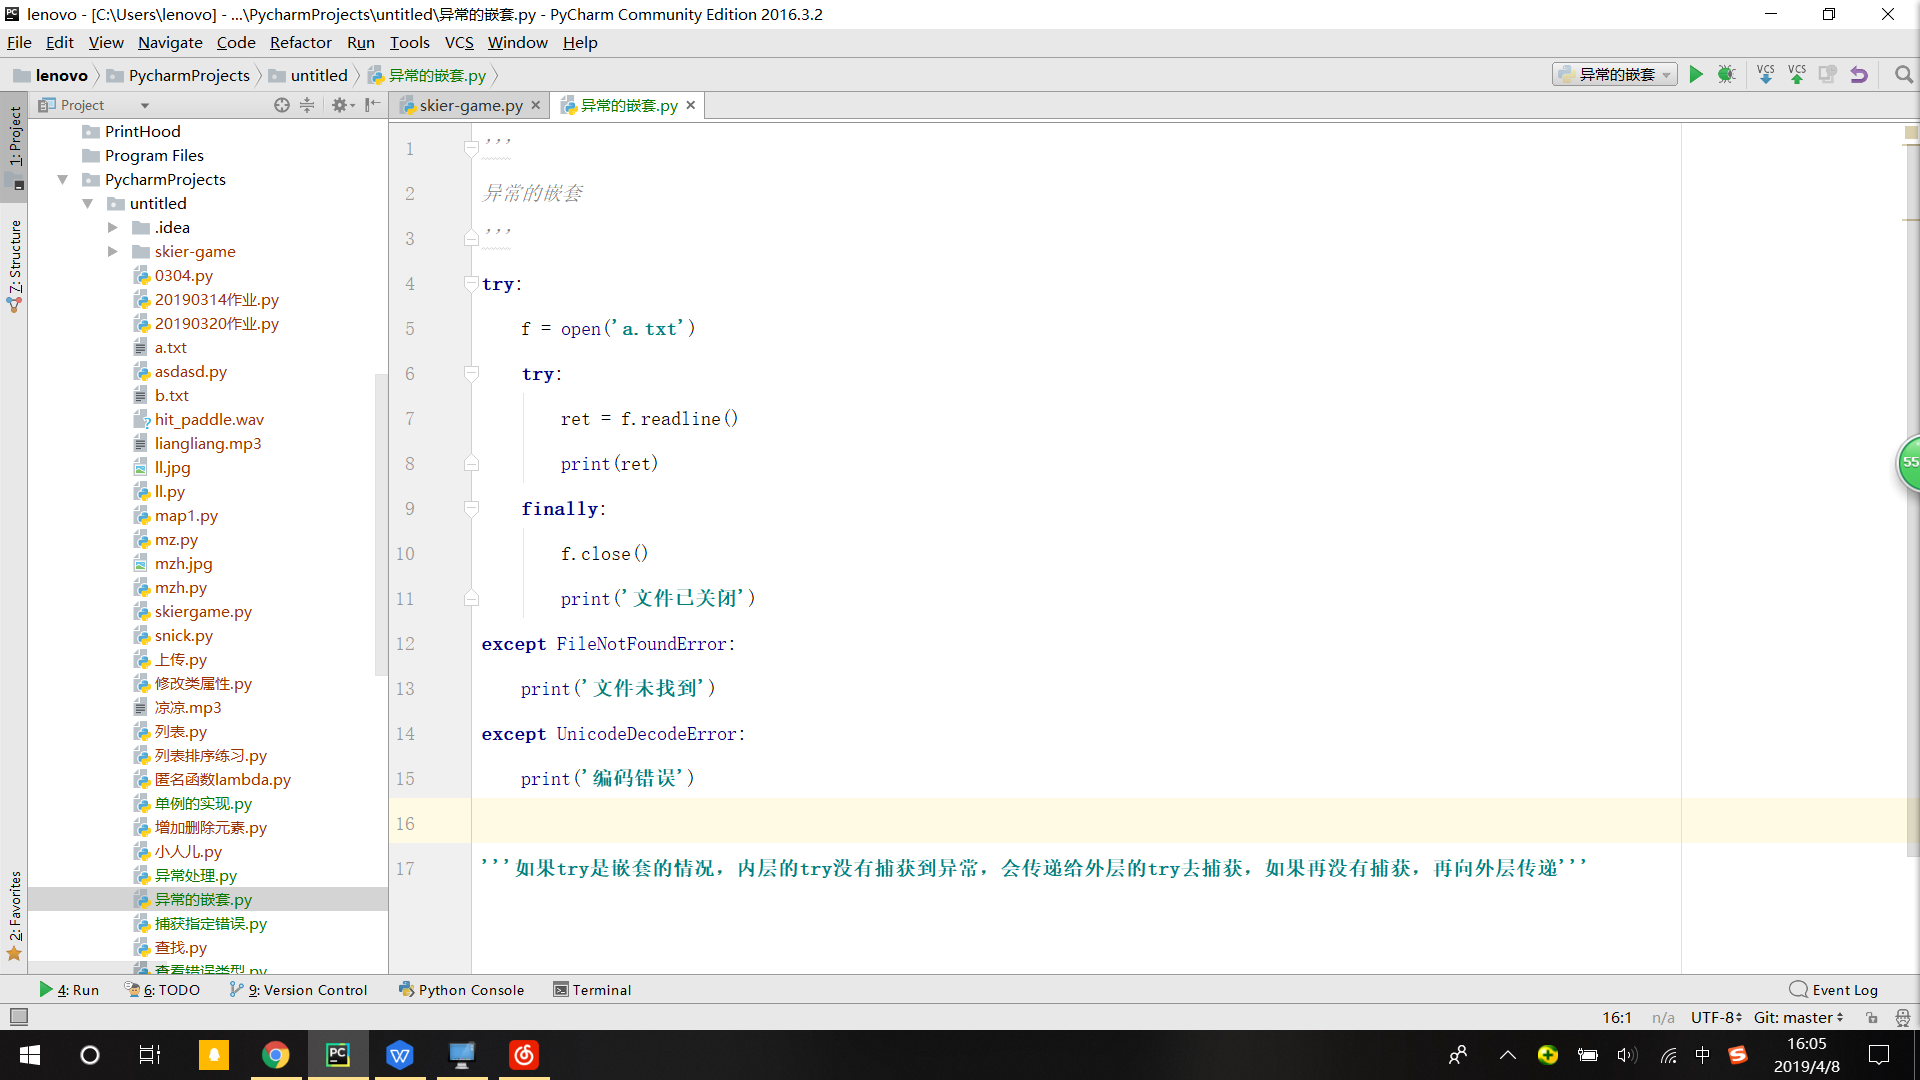
Task: Toggle read-only lock icon in status bar
Action: pyautogui.click(x=1871, y=1017)
